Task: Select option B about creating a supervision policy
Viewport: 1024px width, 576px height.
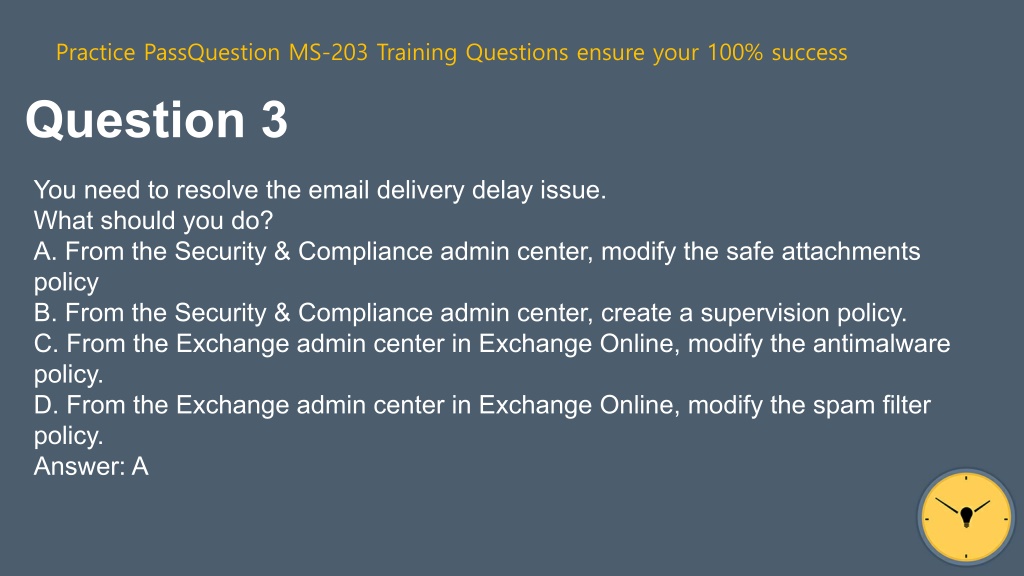Action: click(470, 313)
